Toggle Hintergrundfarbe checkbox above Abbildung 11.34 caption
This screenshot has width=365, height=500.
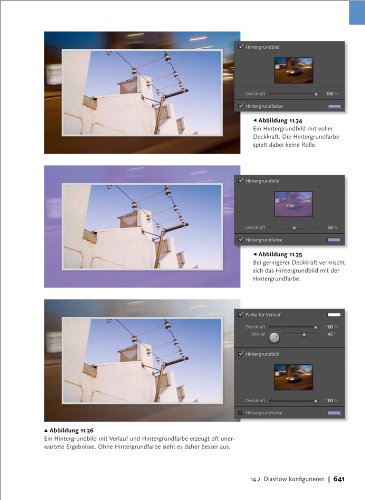tap(241, 106)
